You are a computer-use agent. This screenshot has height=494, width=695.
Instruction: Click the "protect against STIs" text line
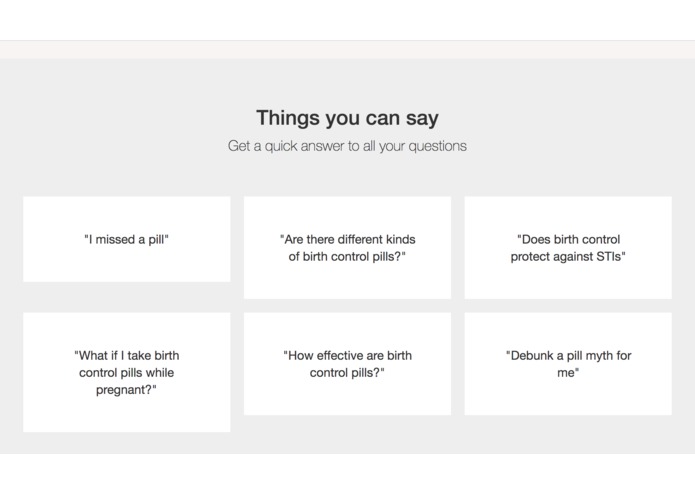pos(568,257)
